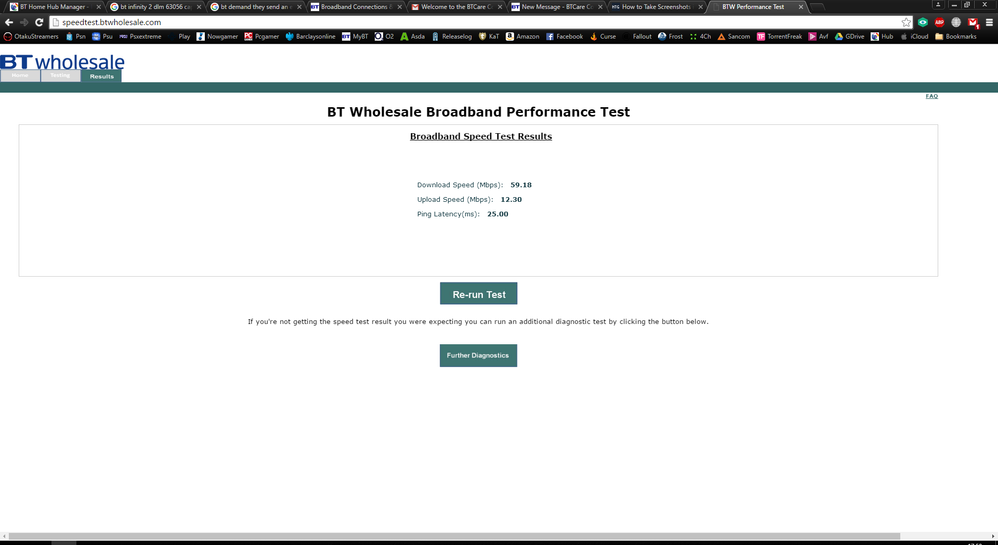998x545 pixels.
Task: Open the Barclaysonline bookmark
Action: coord(311,37)
